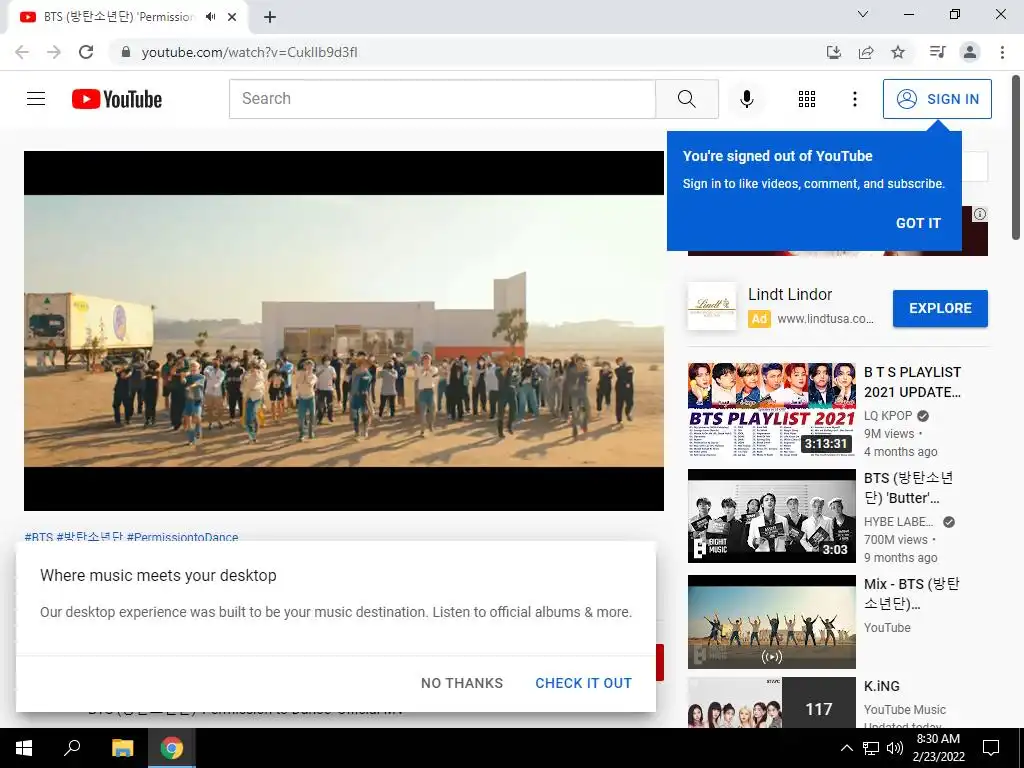Go forward in the browser

pyautogui.click(x=54, y=52)
